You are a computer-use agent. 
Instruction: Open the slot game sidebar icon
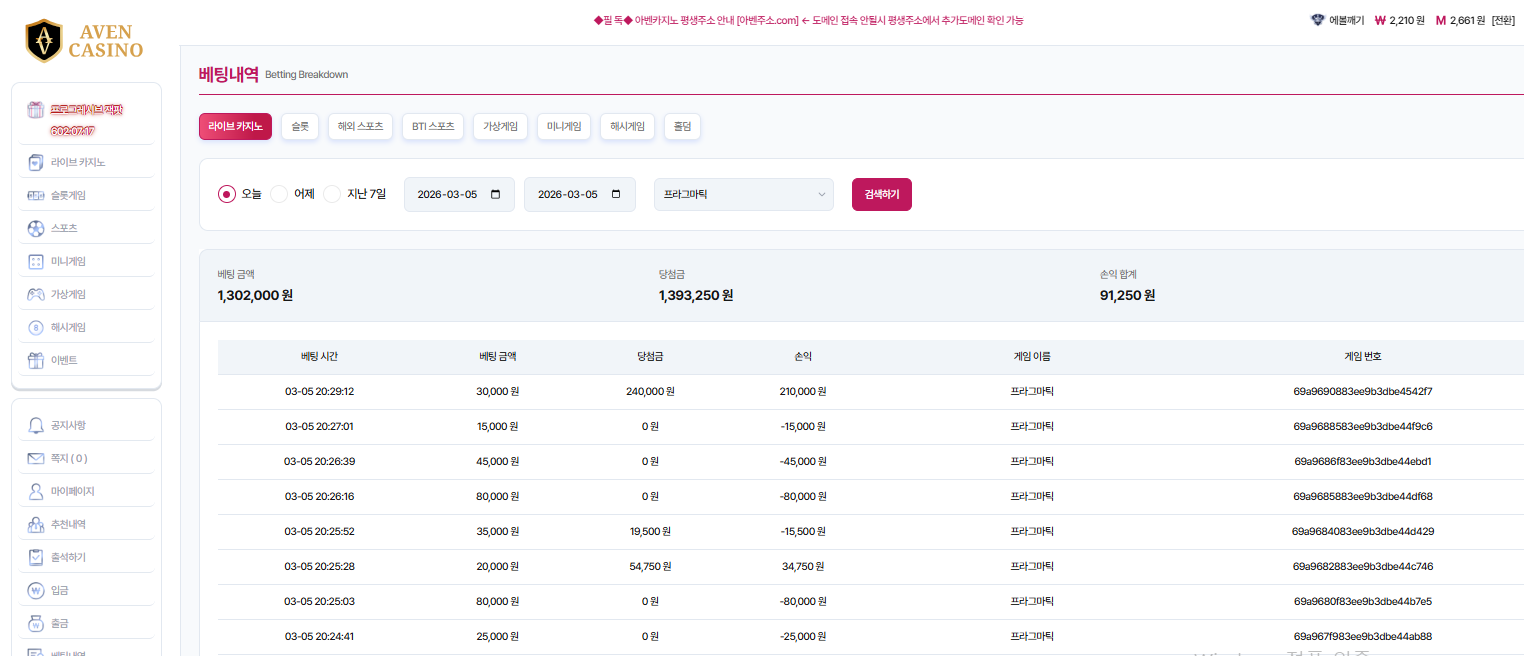(x=36, y=195)
